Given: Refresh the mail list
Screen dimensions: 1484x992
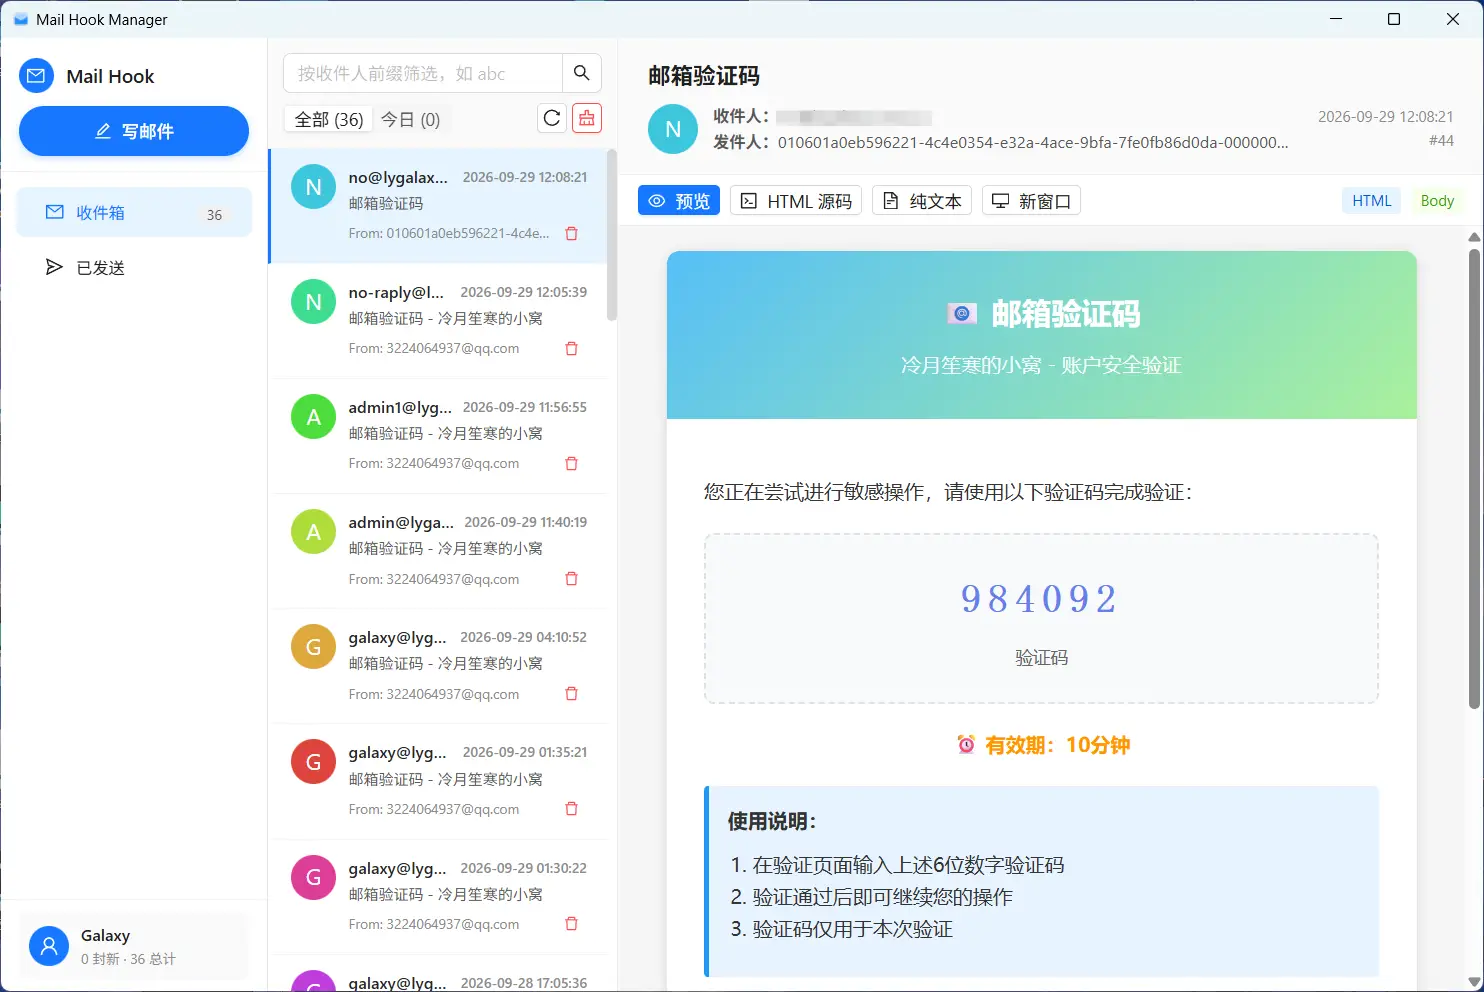Looking at the screenshot, I should [552, 119].
